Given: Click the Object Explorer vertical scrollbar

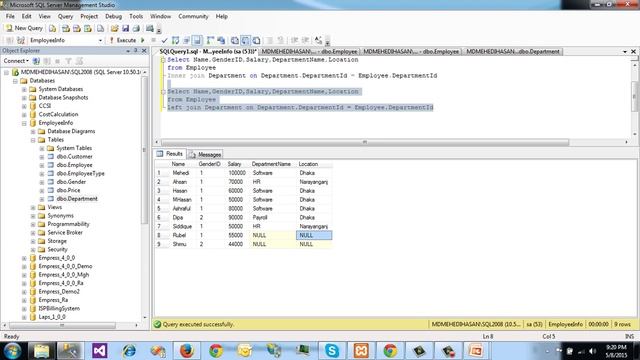Looking at the screenshot, I should (144, 149).
